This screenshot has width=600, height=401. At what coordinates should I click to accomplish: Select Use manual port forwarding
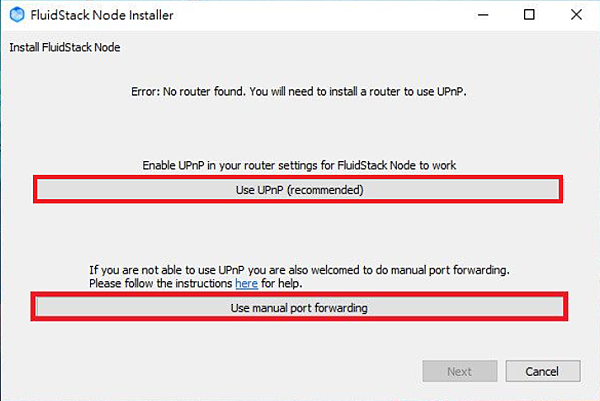point(299,307)
